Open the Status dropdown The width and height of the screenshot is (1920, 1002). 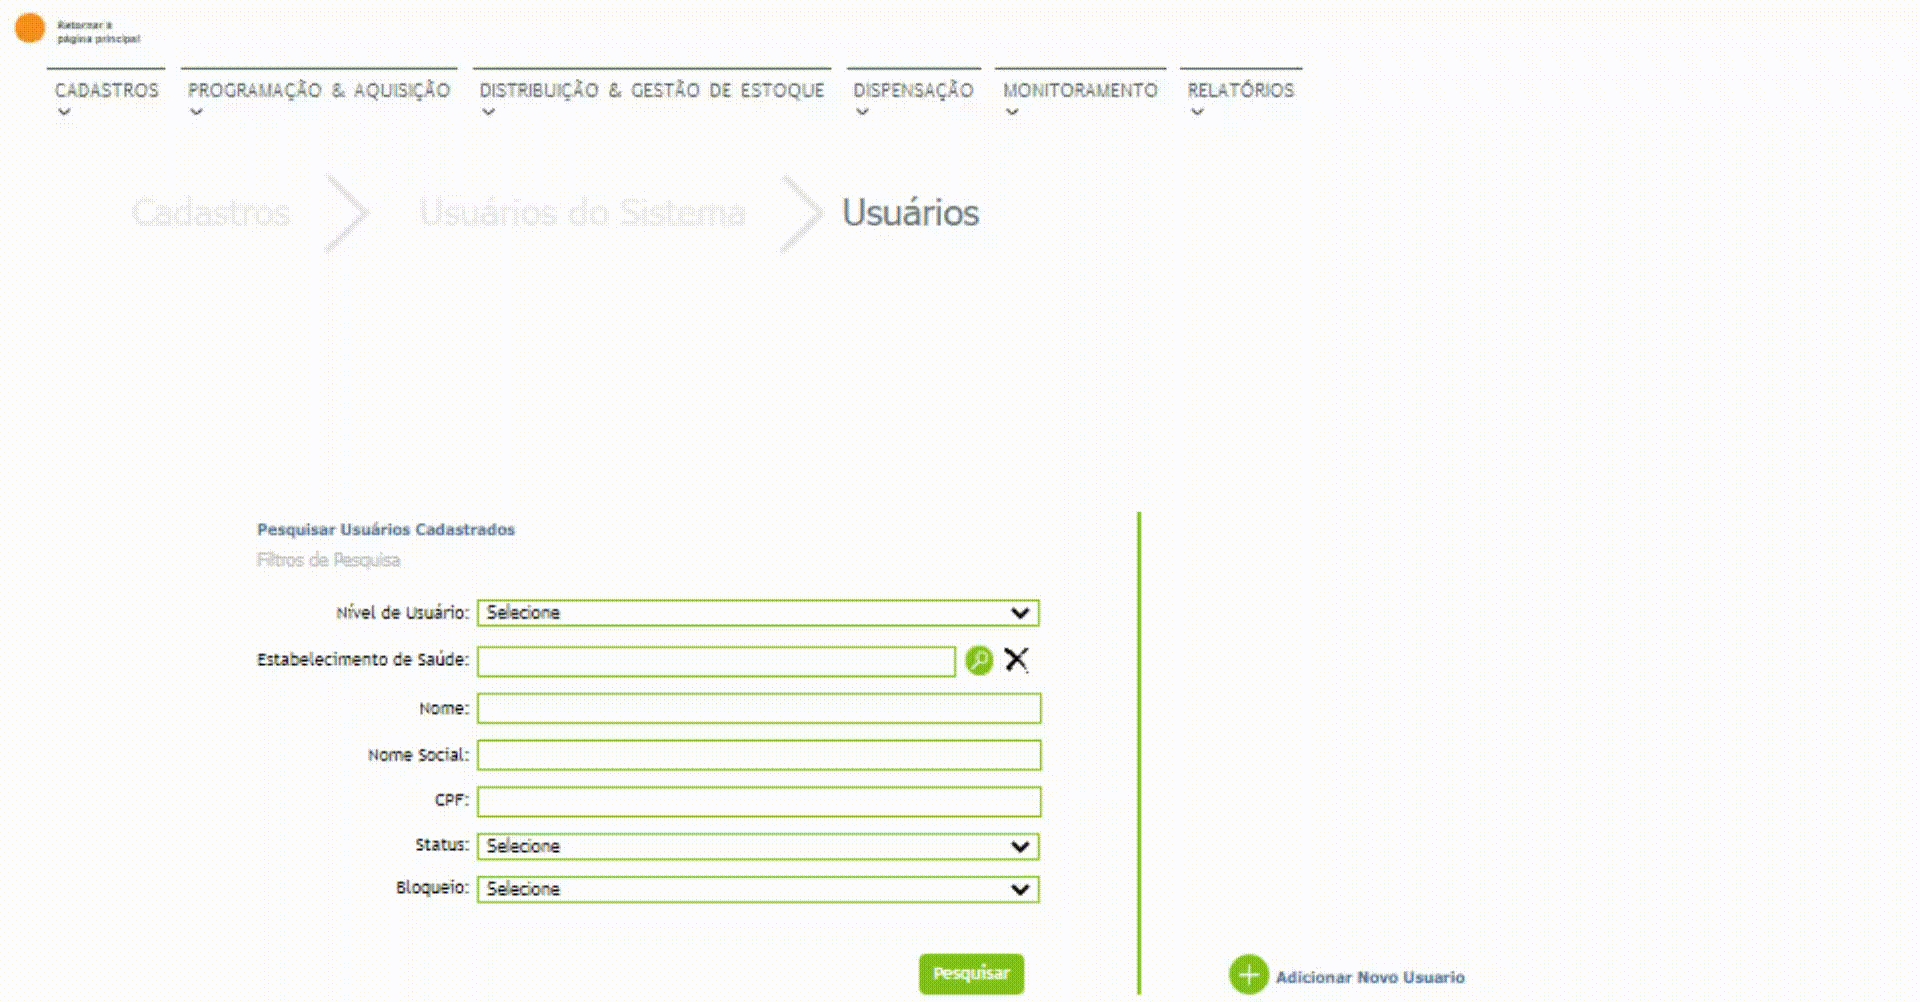757,847
